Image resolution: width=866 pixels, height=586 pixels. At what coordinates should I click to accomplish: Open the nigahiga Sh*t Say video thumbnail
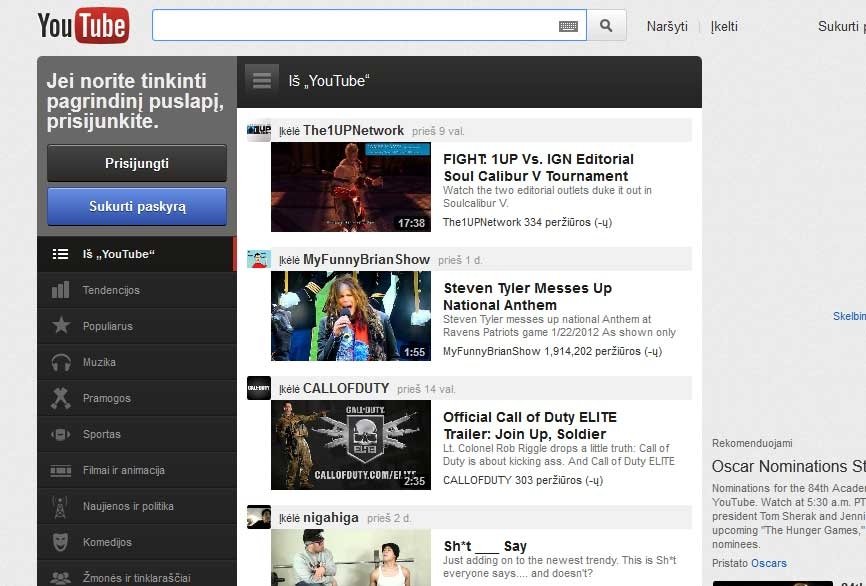click(351, 558)
